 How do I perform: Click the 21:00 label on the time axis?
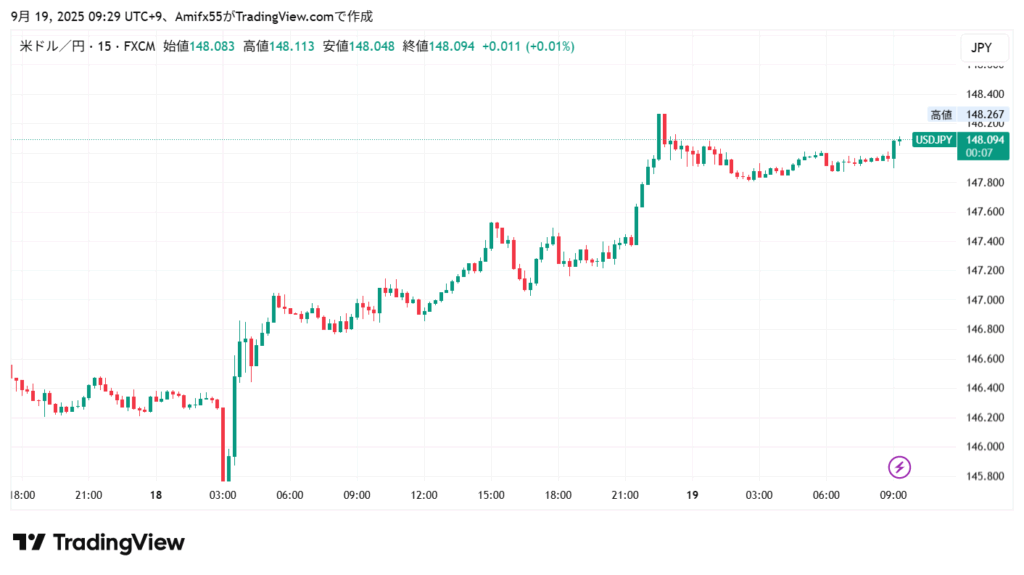89,495
